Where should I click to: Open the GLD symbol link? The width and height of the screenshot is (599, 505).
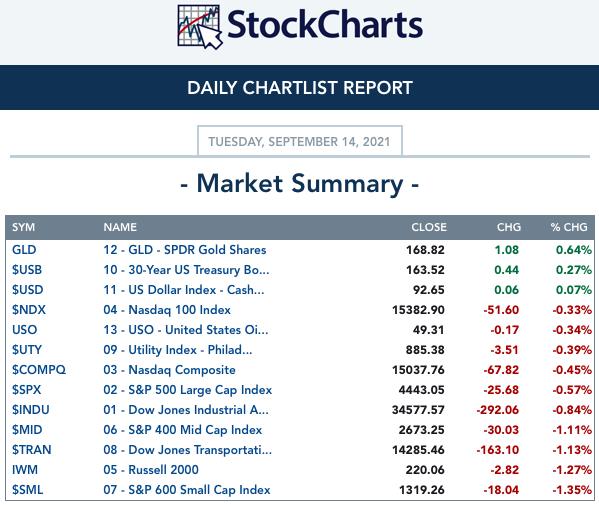[24, 250]
